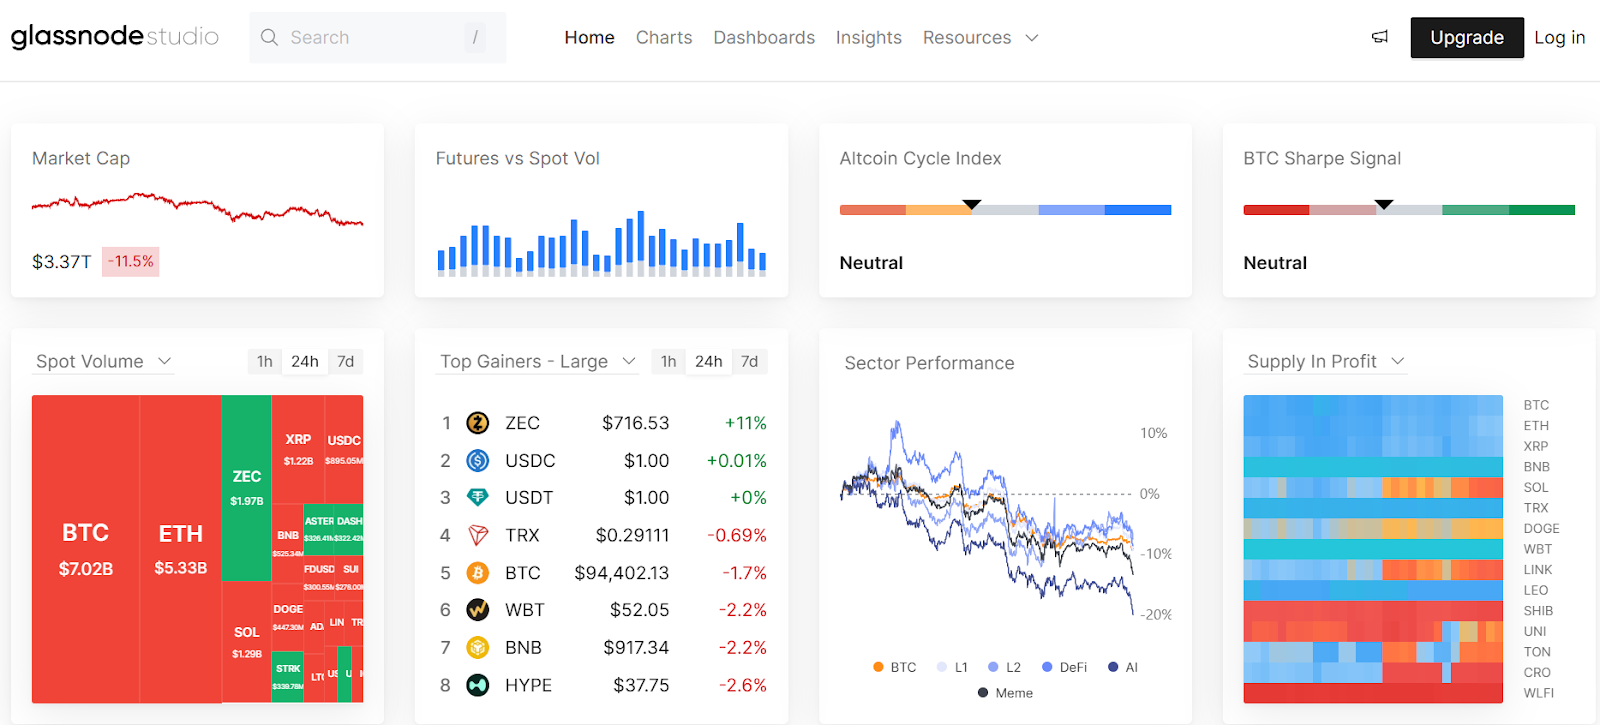Image resolution: width=1600 pixels, height=725 pixels.
Task: Open the Spot Volume dropdown
Action: click(104, 361)
